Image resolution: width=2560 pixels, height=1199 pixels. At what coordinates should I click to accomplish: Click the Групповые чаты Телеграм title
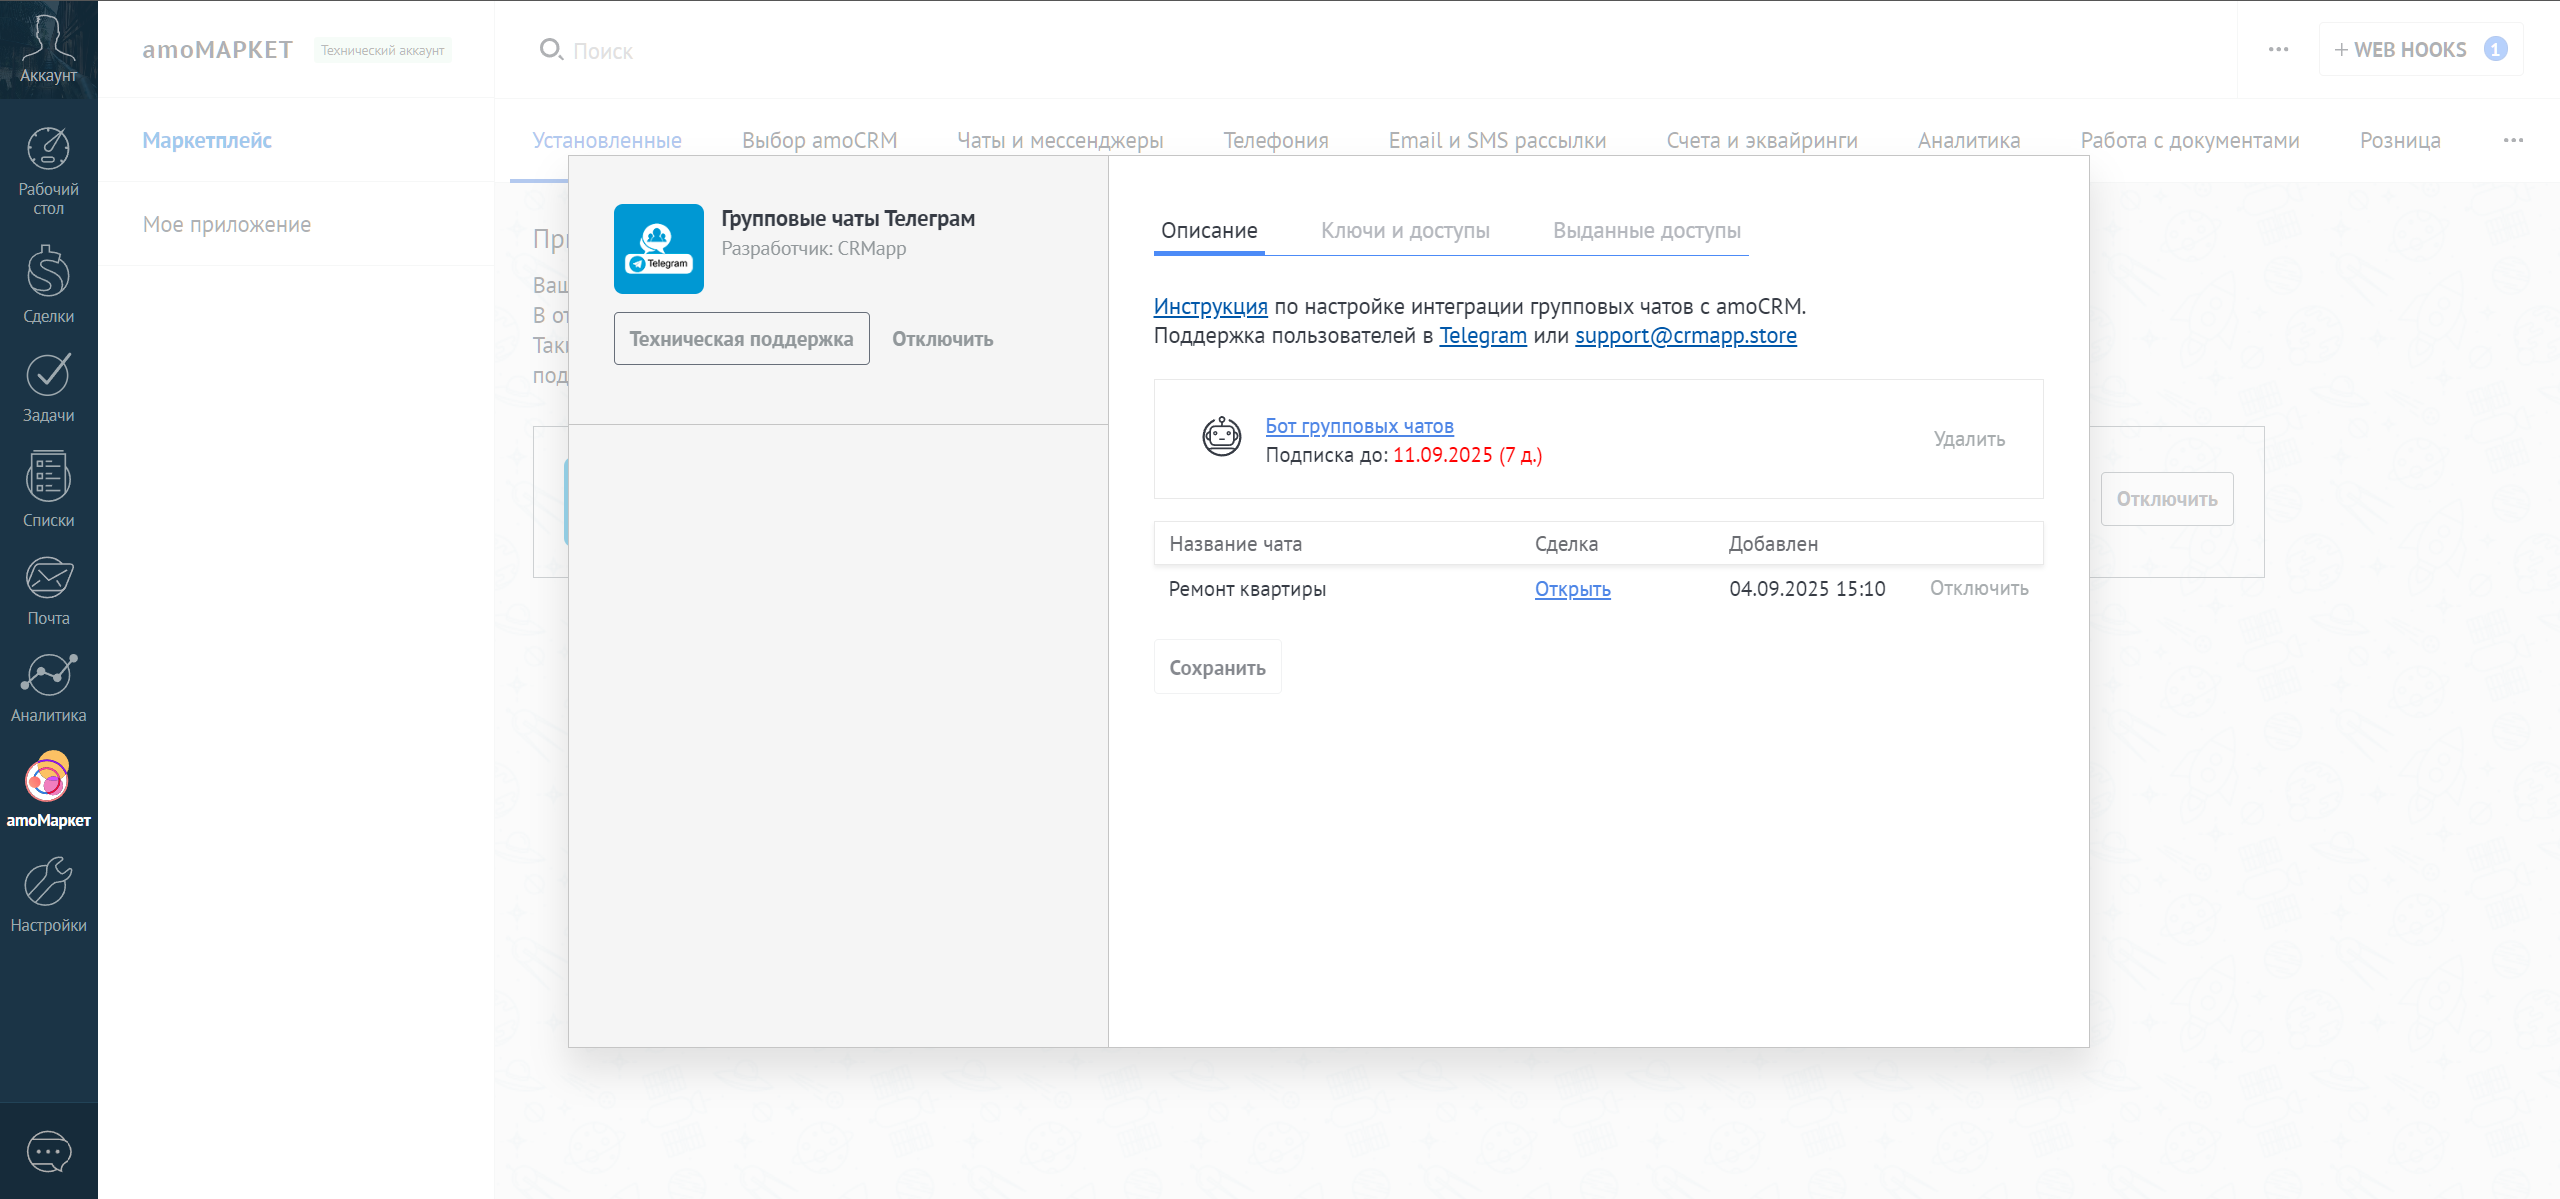coord(848,219)
